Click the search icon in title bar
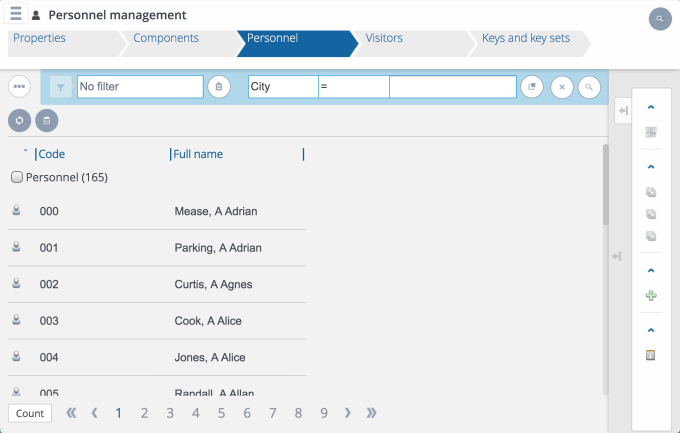 tap(659, 18)
